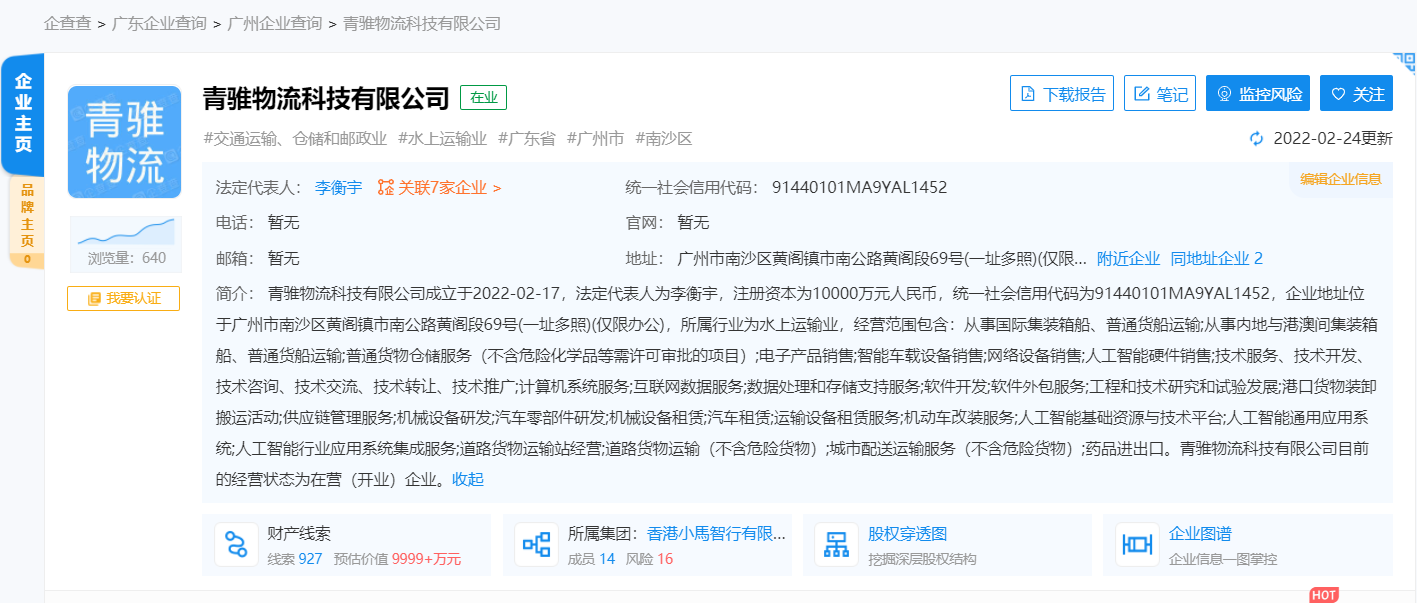1417x603 pixels.
Task: Click the 挖掘深层股权结构 subtitle
Action: point(922,559)
